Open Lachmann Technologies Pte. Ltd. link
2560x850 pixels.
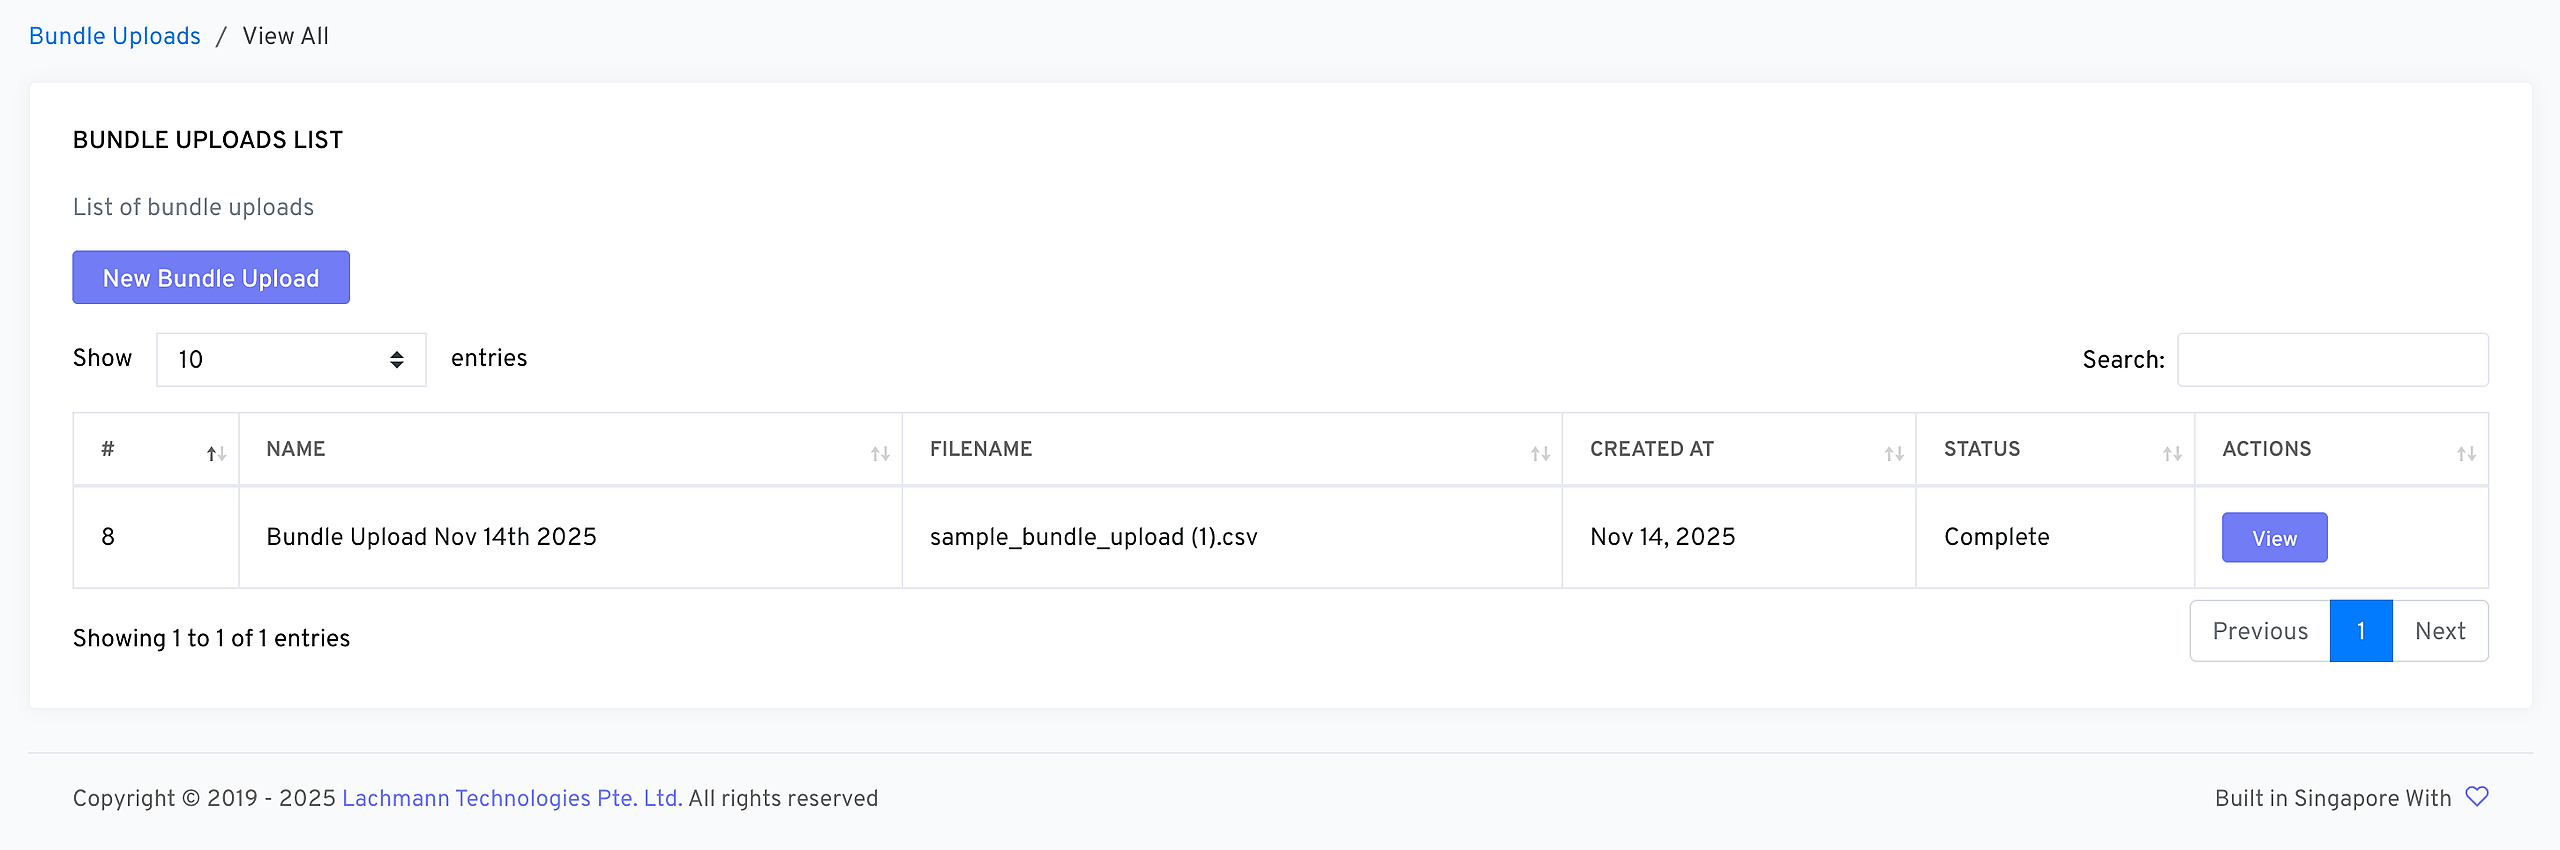click(x=512, y=798)
